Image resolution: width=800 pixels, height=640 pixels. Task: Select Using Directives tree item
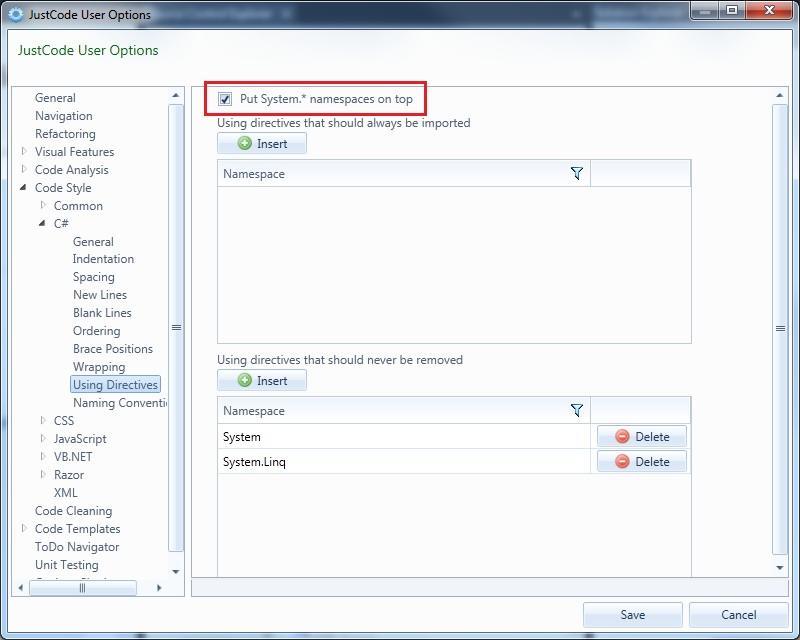[x=115, y=385]
